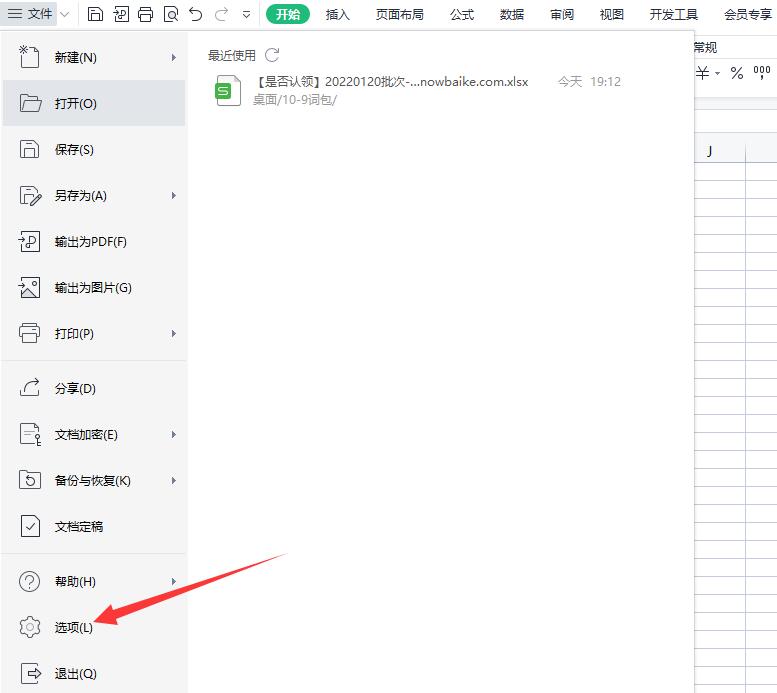Expand the 另存为(A) submenu arrow
The height and width of the screenshot is (693, 777).
pos(173,195)
